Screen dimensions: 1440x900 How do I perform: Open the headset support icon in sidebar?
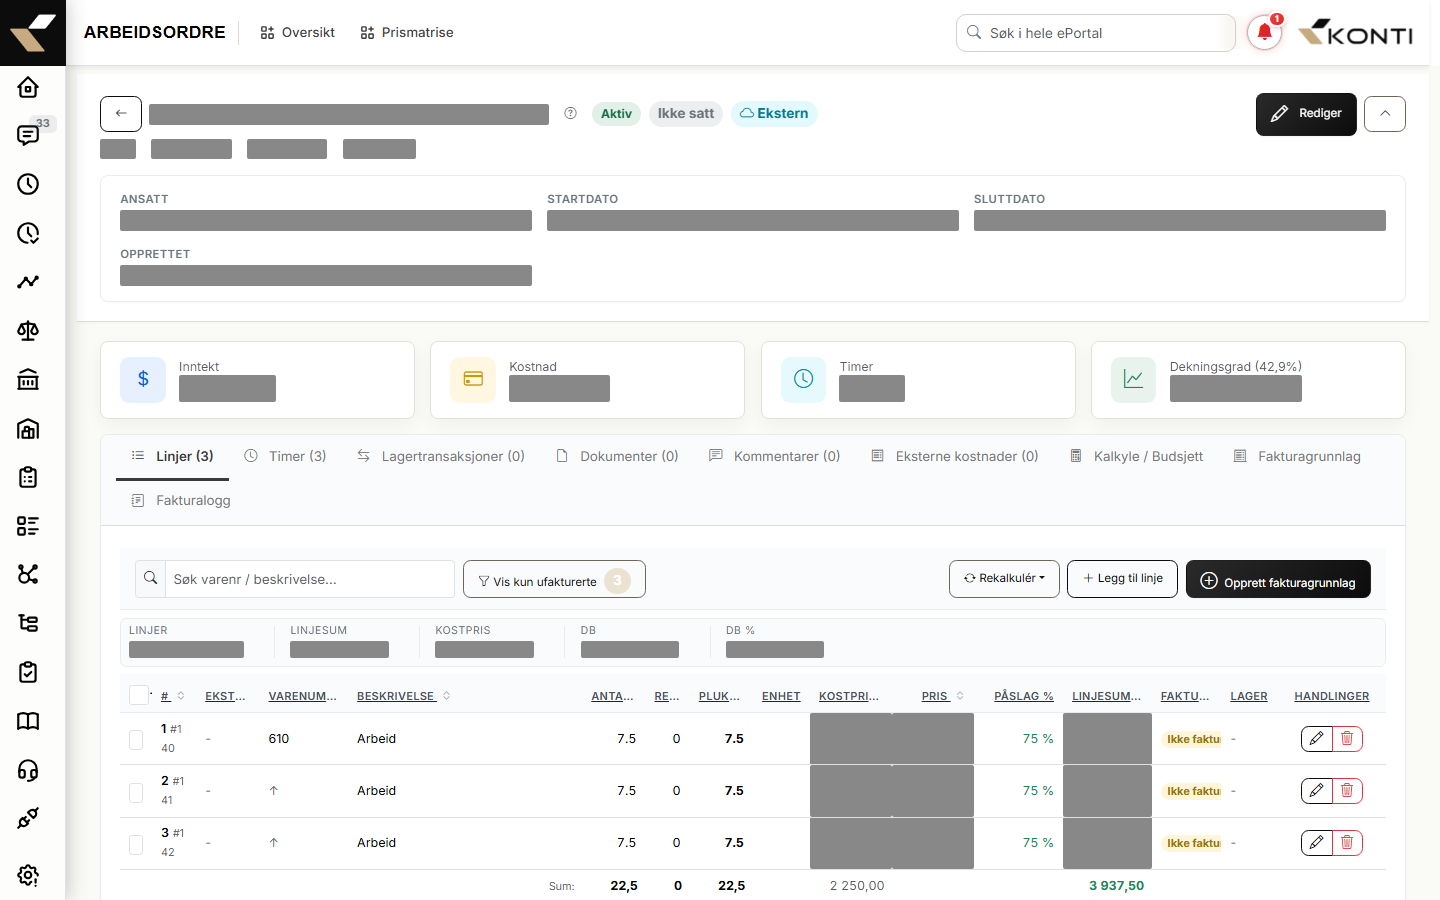28,770
